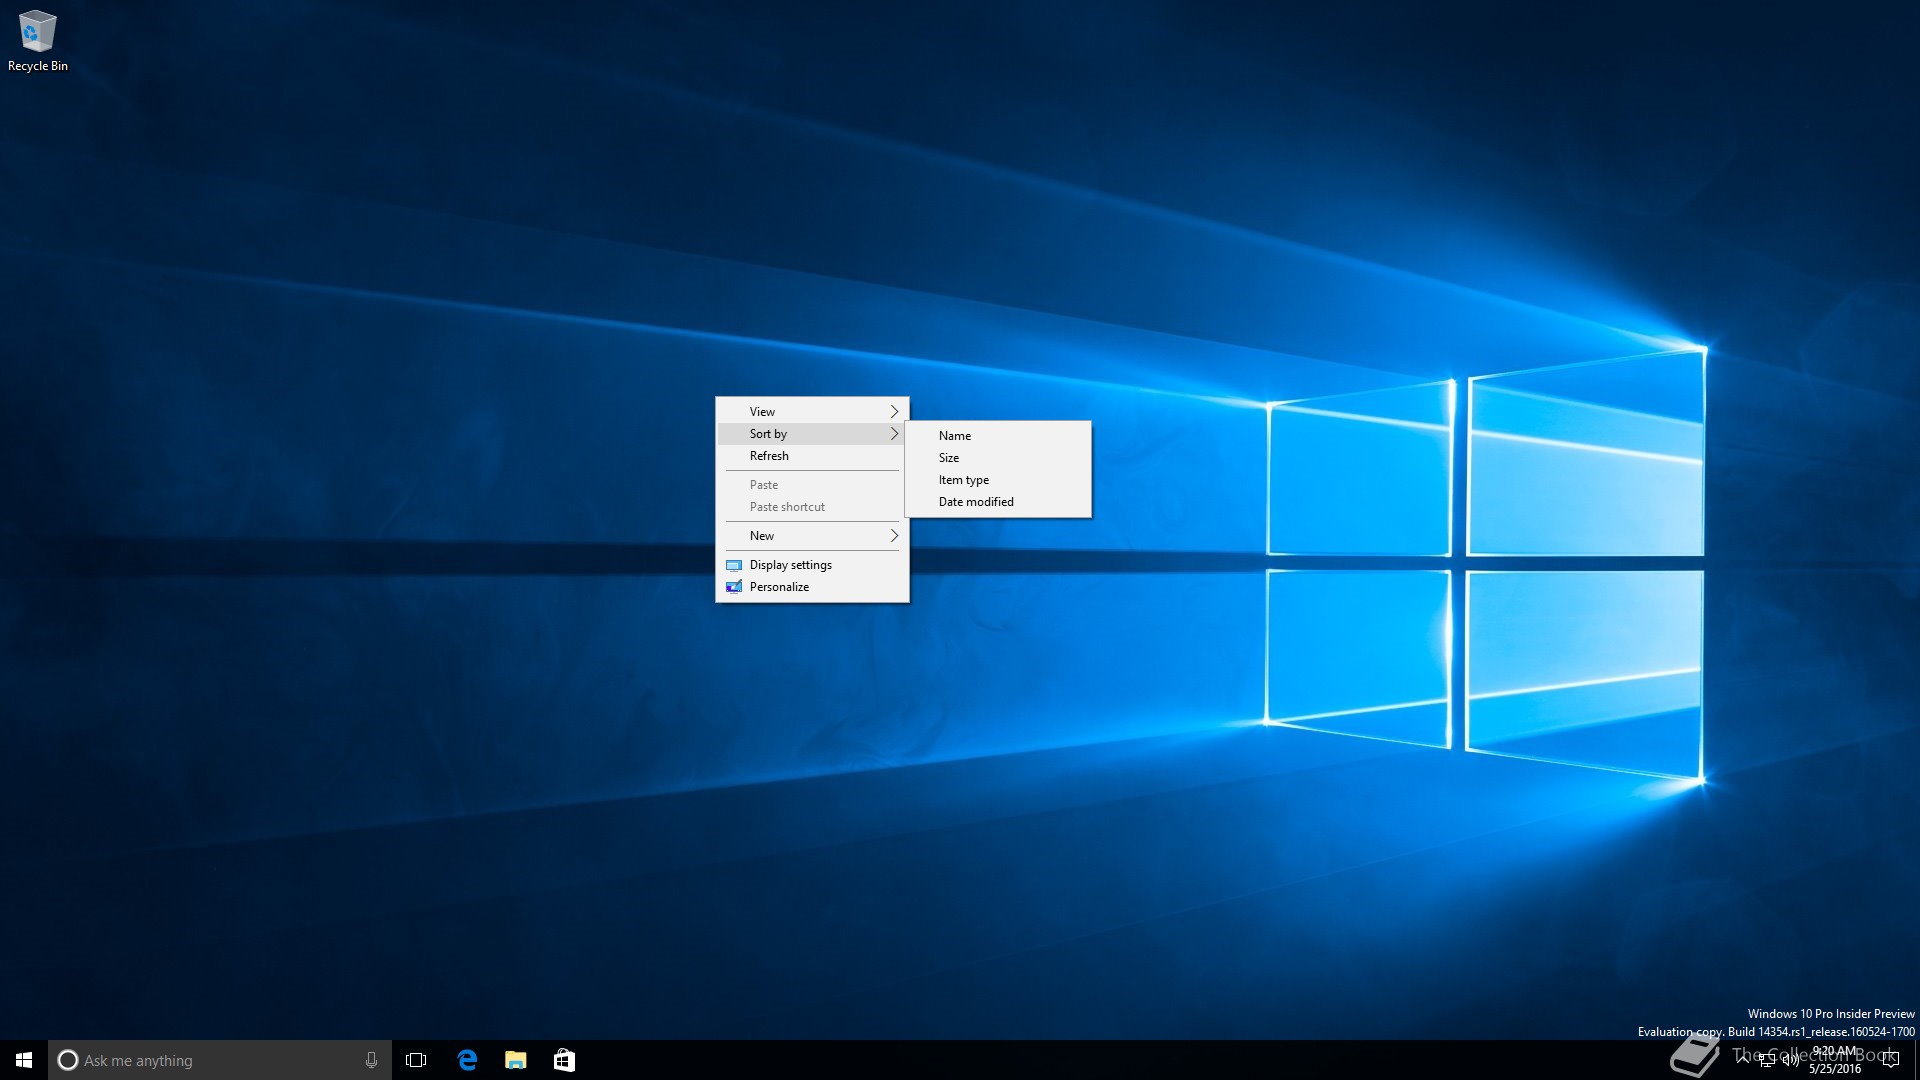Open Task View from the taskbar
The image size is (1920, 1080).
pos(416,1060)
